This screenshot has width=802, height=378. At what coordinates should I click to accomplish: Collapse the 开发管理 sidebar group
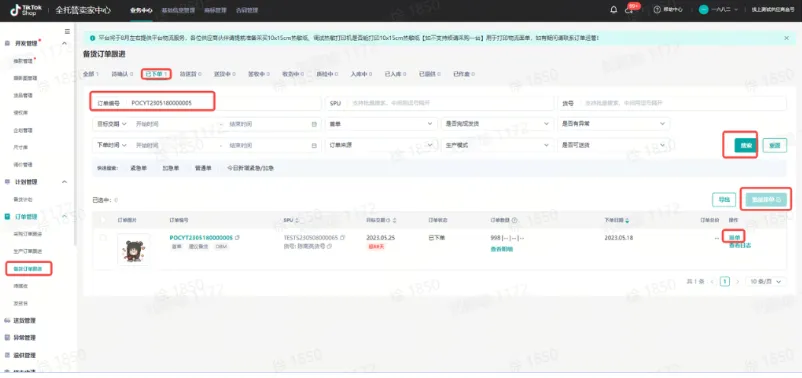(x=64, y=43)
